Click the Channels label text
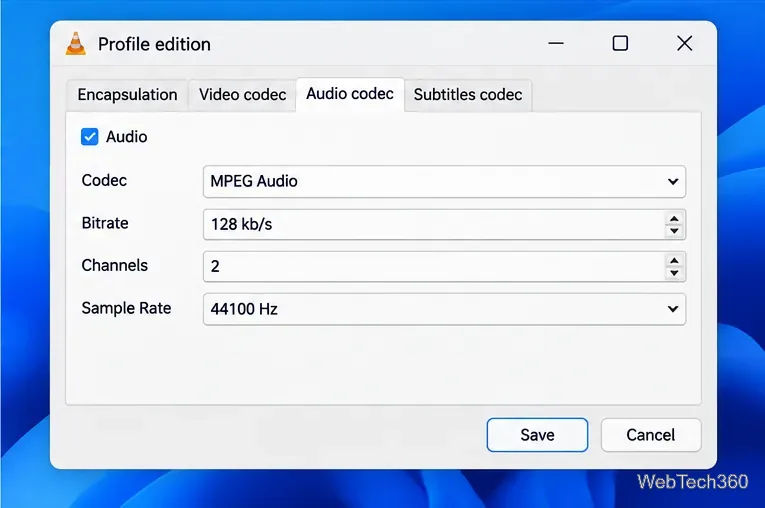Screen dimensions: 765x508 click(115, 265)
